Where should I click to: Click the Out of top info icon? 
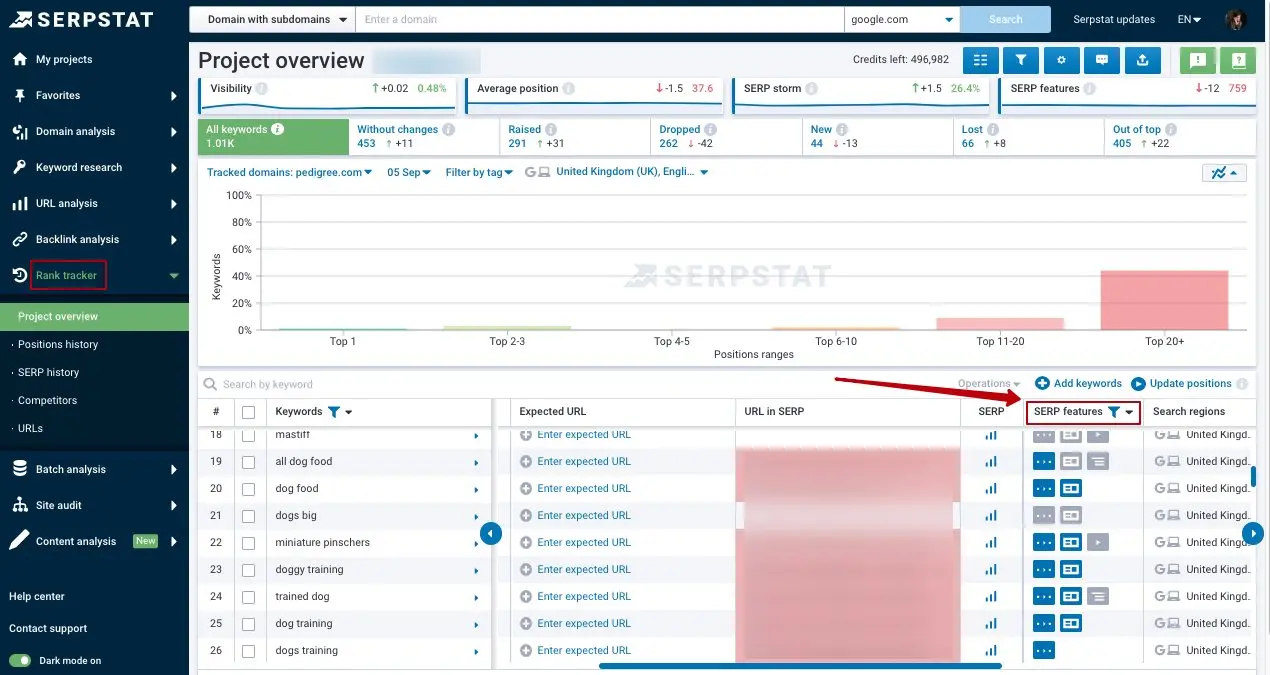[1171, 130]
